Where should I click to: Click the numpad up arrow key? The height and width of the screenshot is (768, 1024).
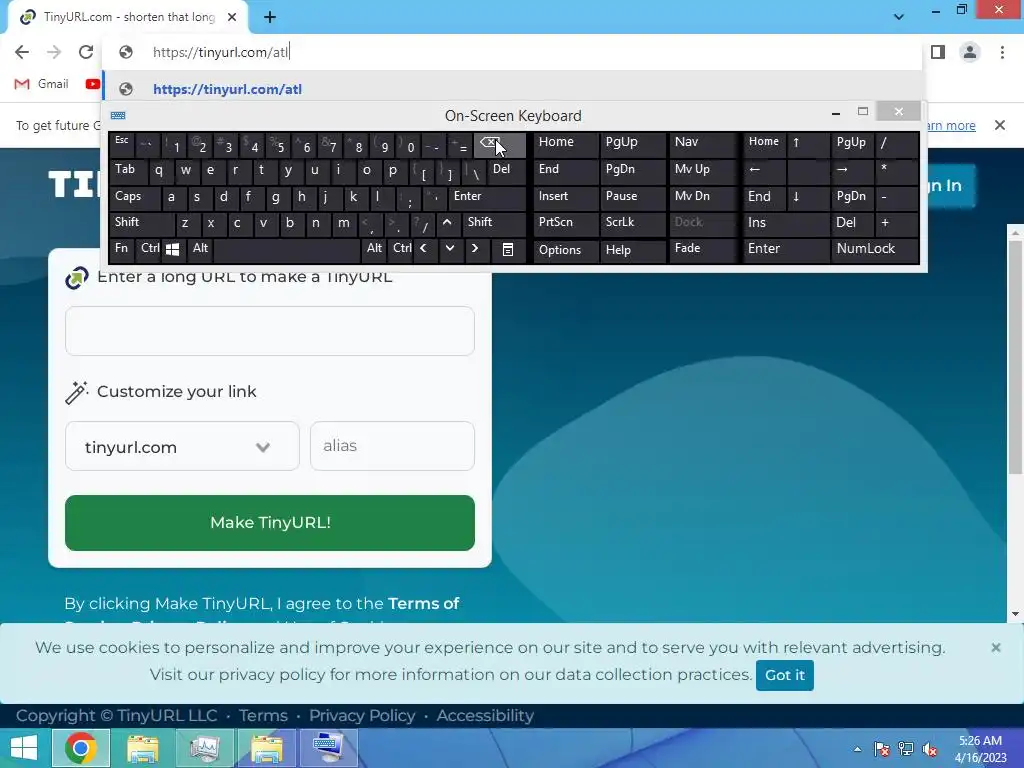[x=808, y=144]
